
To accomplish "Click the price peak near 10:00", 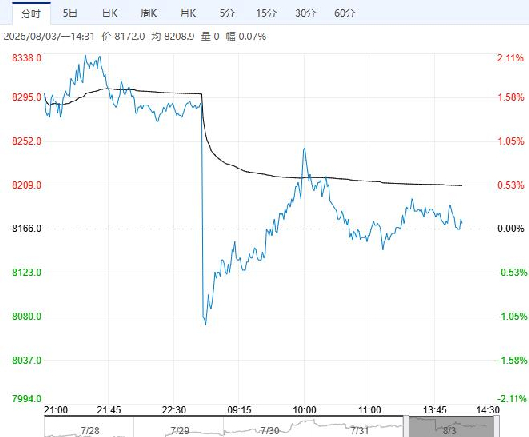I will (x=304, y=149).
